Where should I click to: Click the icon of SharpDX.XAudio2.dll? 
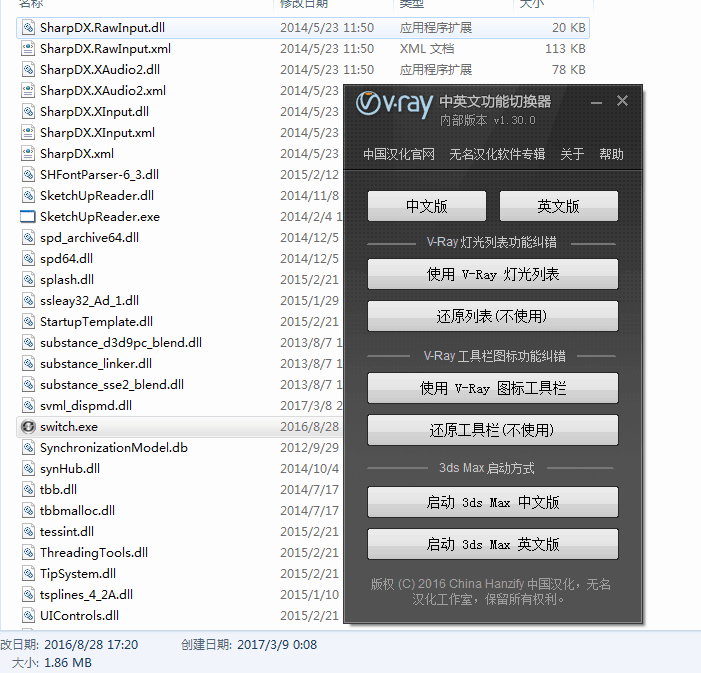(28, 70)
